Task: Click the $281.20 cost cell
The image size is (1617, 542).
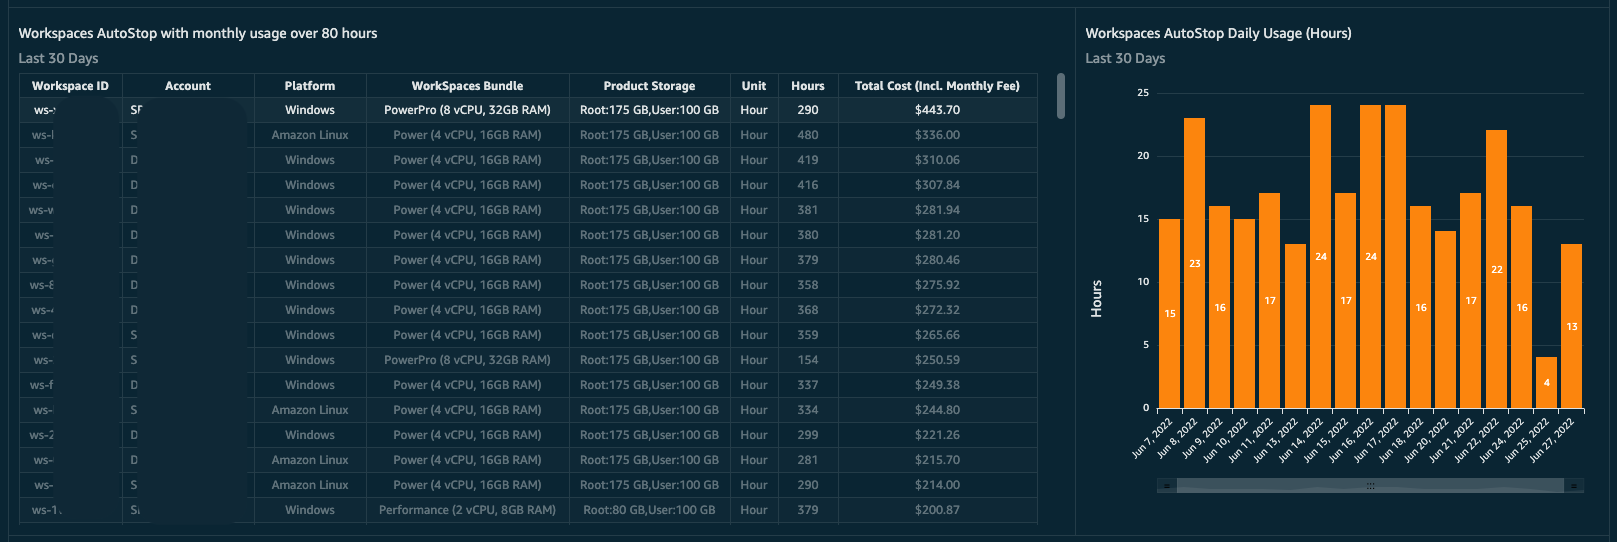Action: pos(937,235)
